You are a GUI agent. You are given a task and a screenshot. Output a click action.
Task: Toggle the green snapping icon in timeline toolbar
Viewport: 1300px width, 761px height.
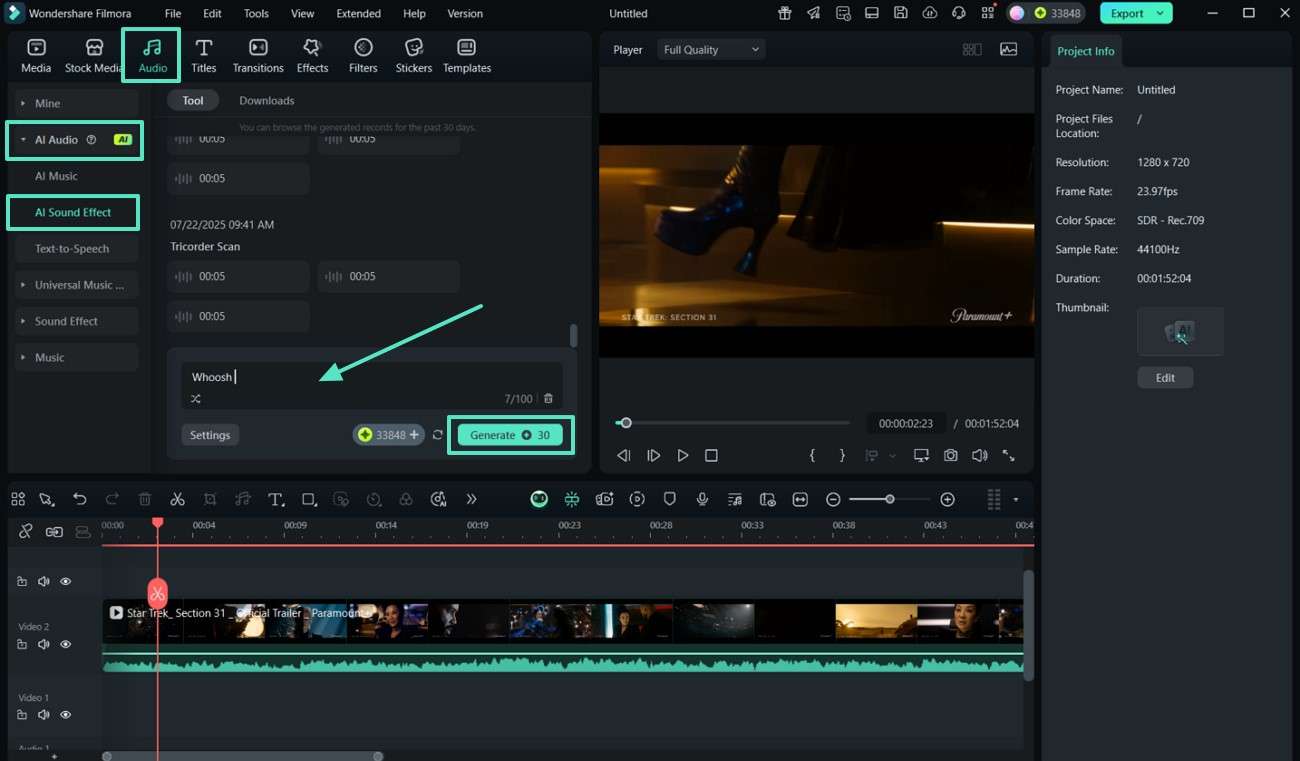(572, 499)
